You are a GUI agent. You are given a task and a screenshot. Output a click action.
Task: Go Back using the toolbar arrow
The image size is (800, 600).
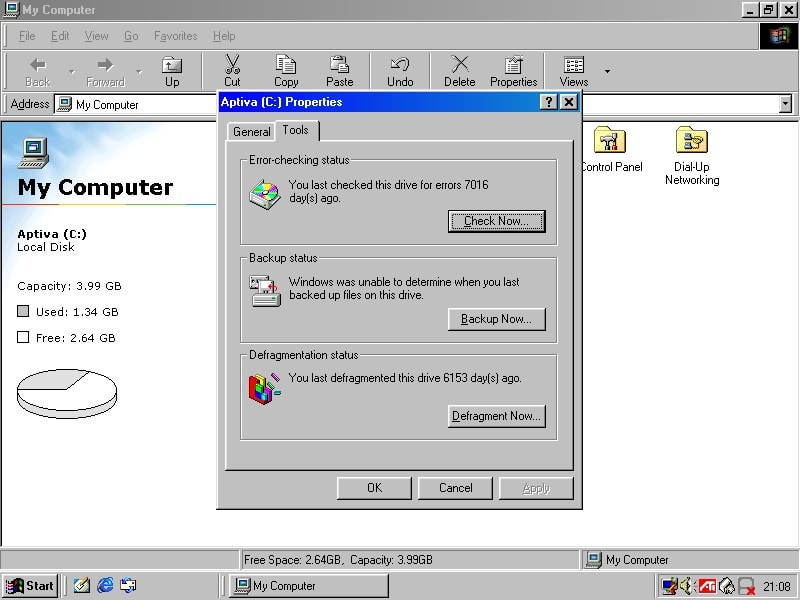(38, 71)
